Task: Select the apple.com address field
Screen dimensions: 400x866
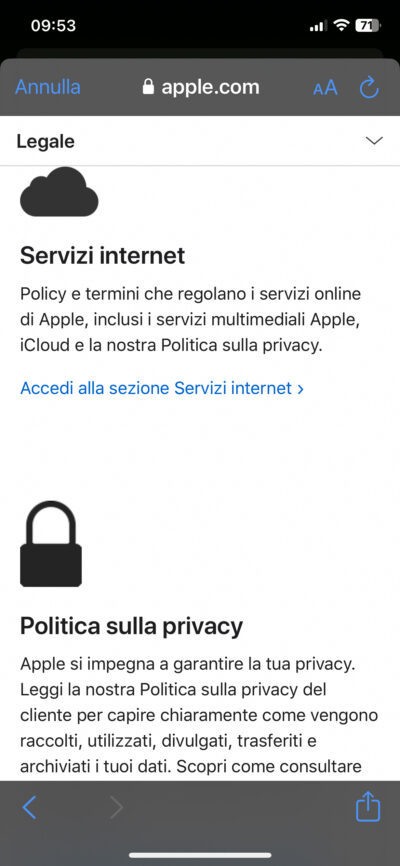Action: tap(201, 87)
